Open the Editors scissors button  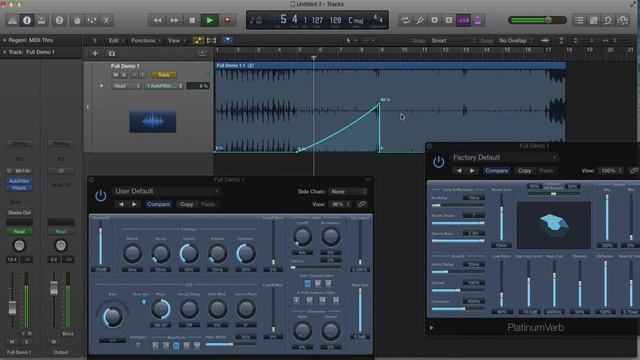pyautogui.click(x=107, y=20)
